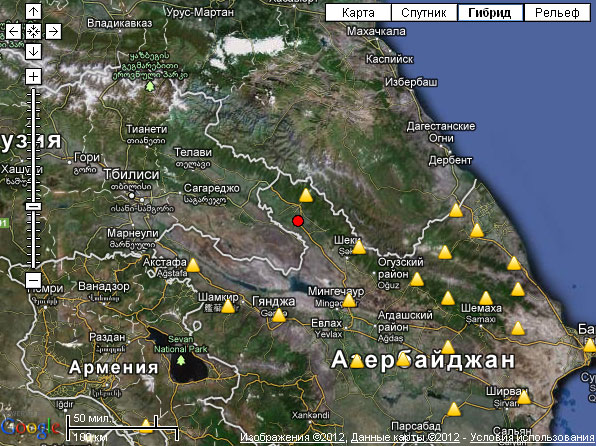Click yellow triangle marker at Ширван
The width and height of the screenshot is (596, 446).
click(524, 397)
